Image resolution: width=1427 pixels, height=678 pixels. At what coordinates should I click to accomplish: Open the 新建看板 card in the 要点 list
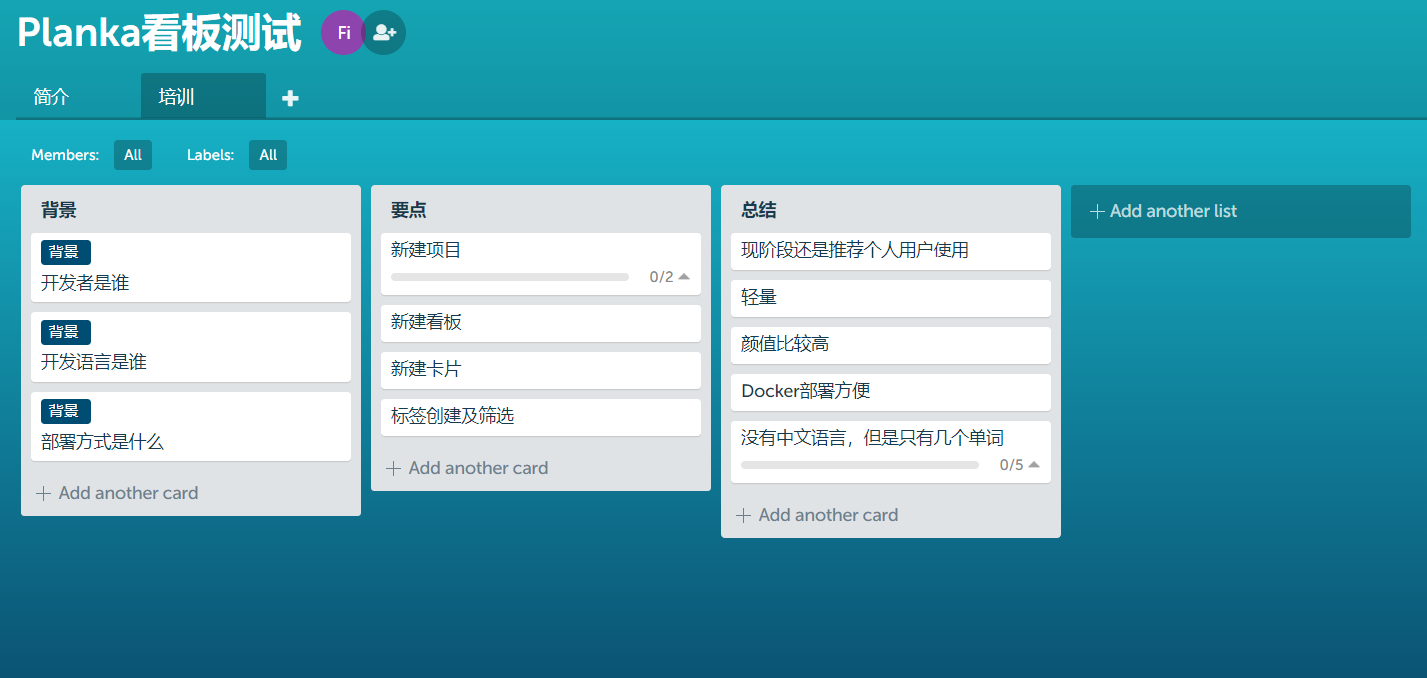pos(540,324)
